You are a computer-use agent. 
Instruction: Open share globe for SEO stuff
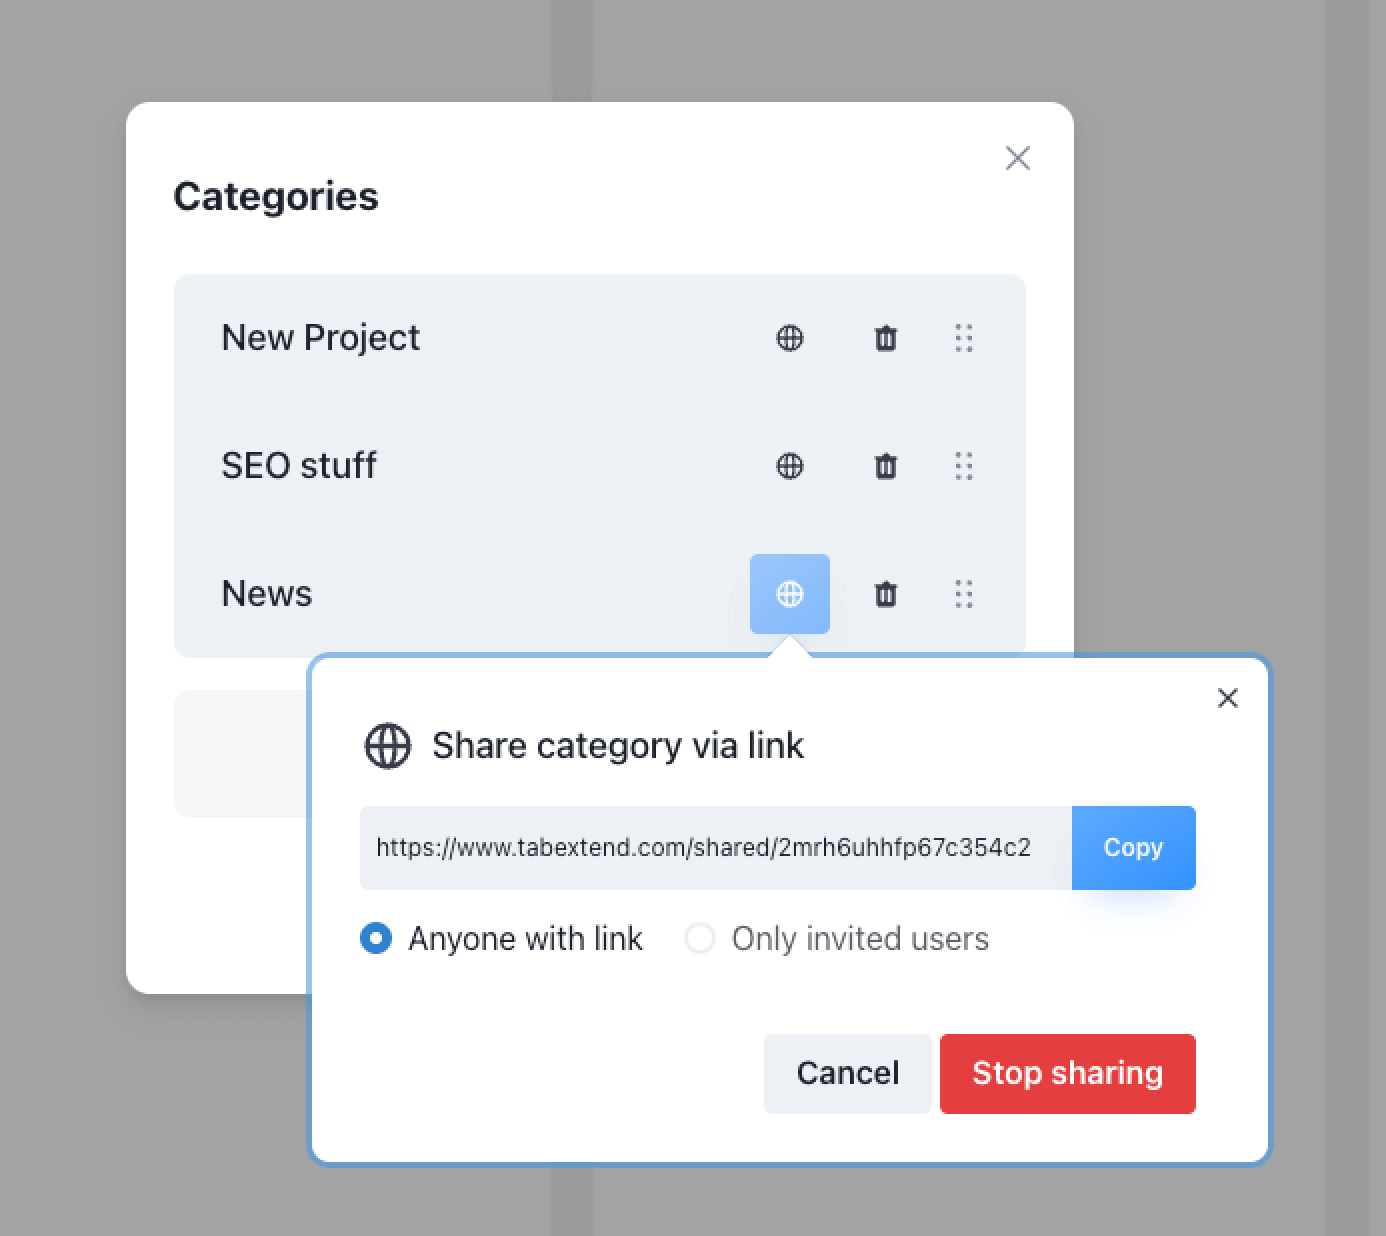click(790, 466)
